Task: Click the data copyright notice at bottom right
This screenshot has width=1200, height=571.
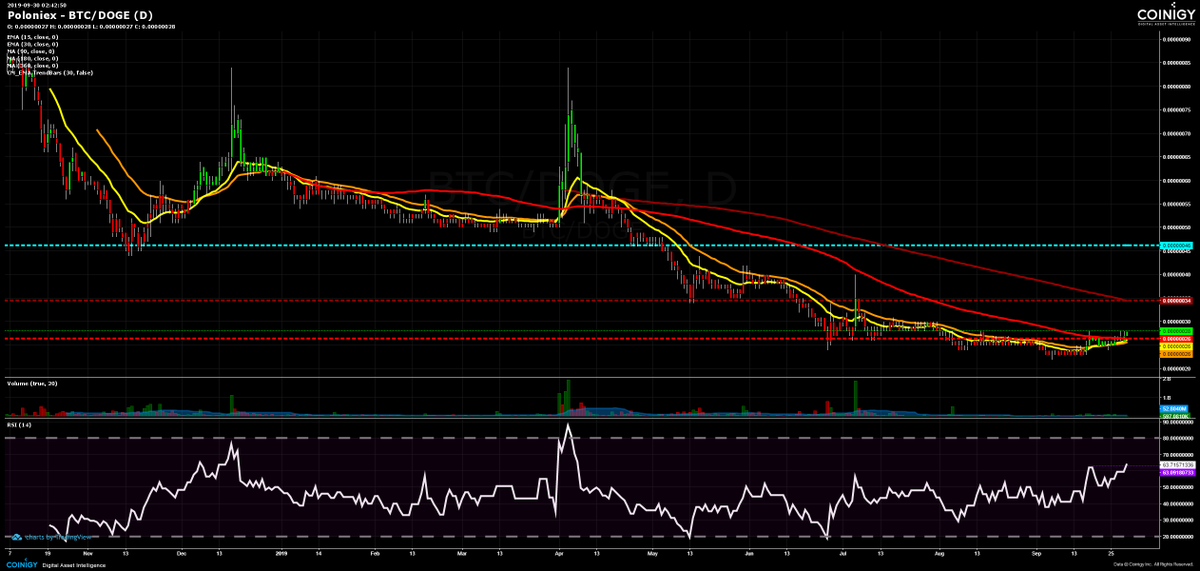Action: tap(1153, 564)
